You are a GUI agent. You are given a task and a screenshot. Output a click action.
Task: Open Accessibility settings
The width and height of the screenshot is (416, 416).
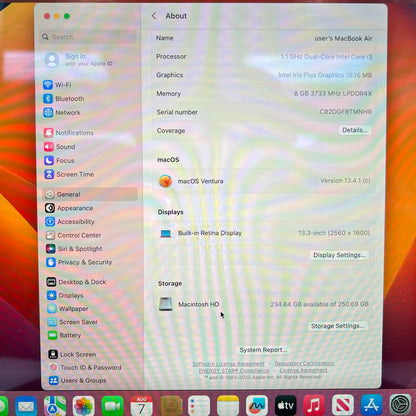[70, 222]
